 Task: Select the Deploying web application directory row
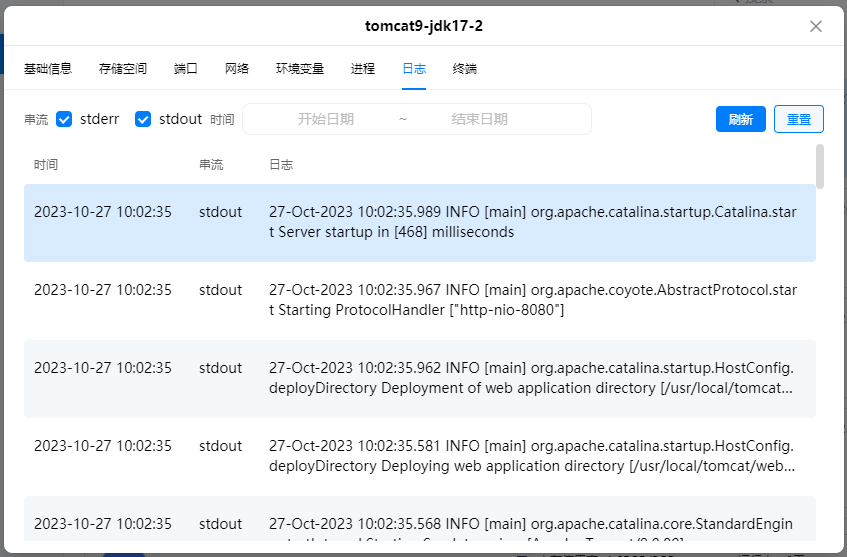click(419, 456)
